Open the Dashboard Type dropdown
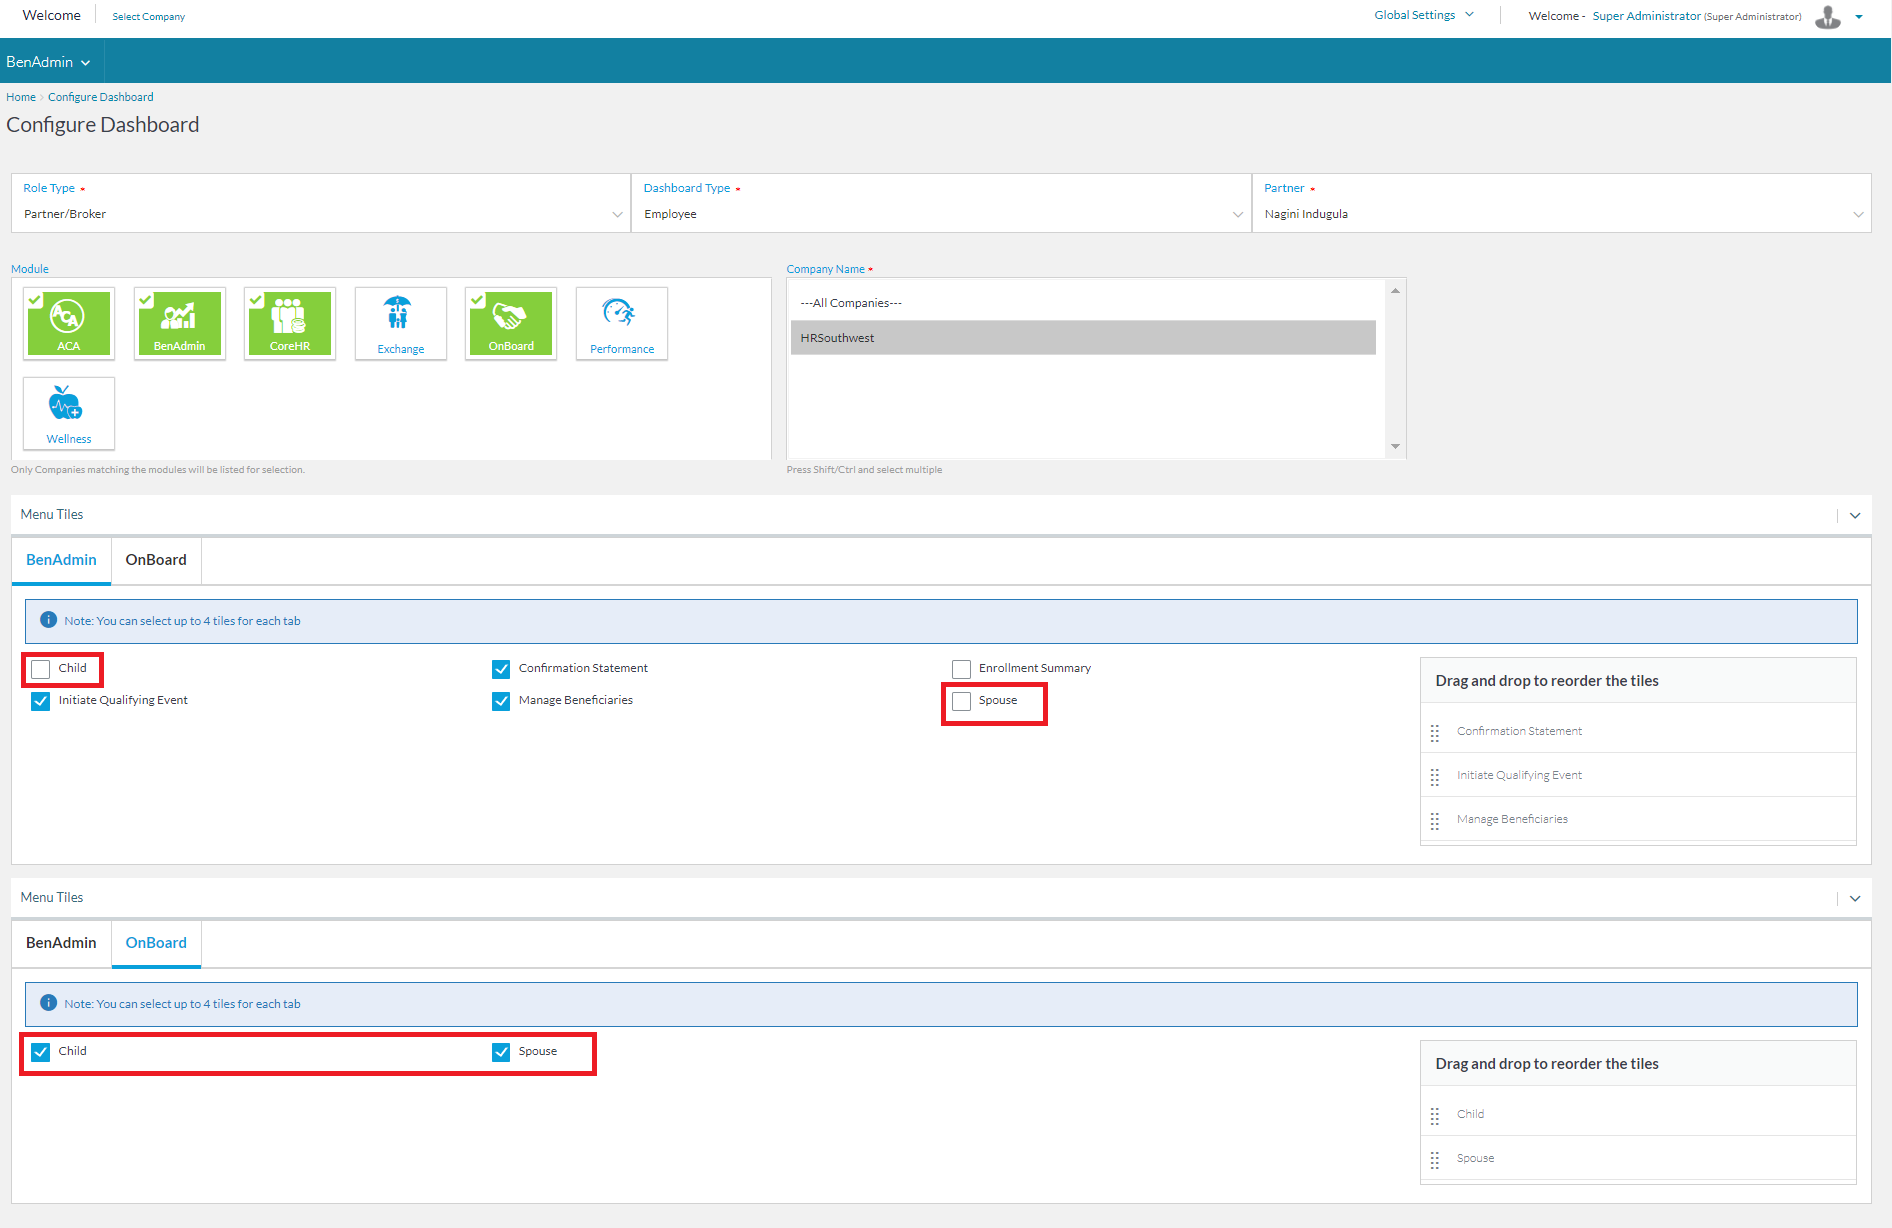The width and height of the screenshot is (1892, 1228). pos(941,214)
